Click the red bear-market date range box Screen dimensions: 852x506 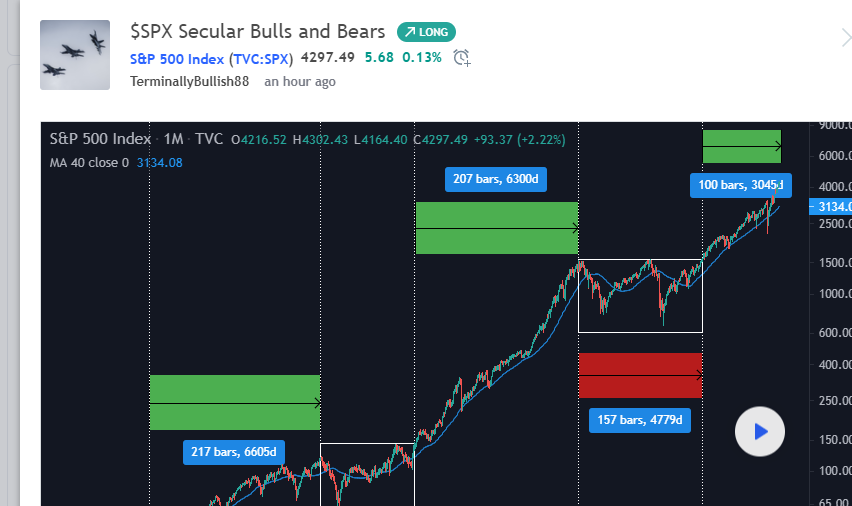640,375
